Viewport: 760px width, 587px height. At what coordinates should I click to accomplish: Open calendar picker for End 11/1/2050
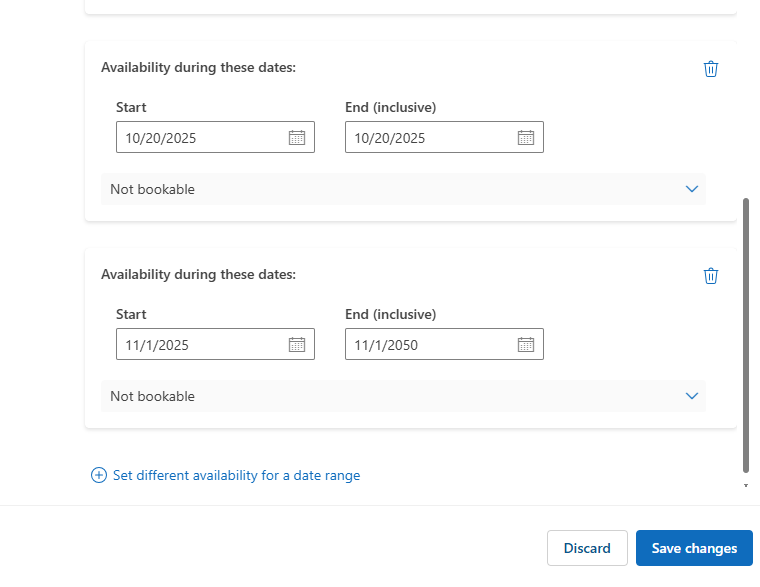(526, 345)
